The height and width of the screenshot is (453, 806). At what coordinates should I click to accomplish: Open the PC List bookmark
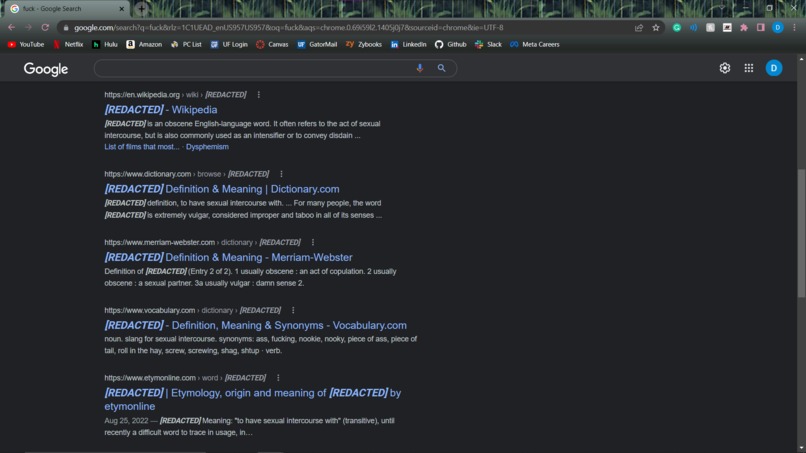pyautogui.click(x=187, y=45)
